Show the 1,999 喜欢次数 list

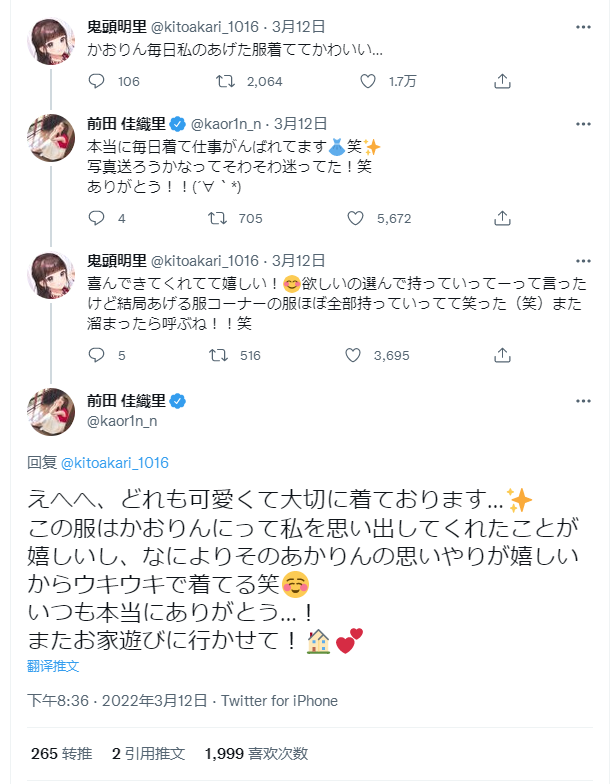tap(255, 753)
